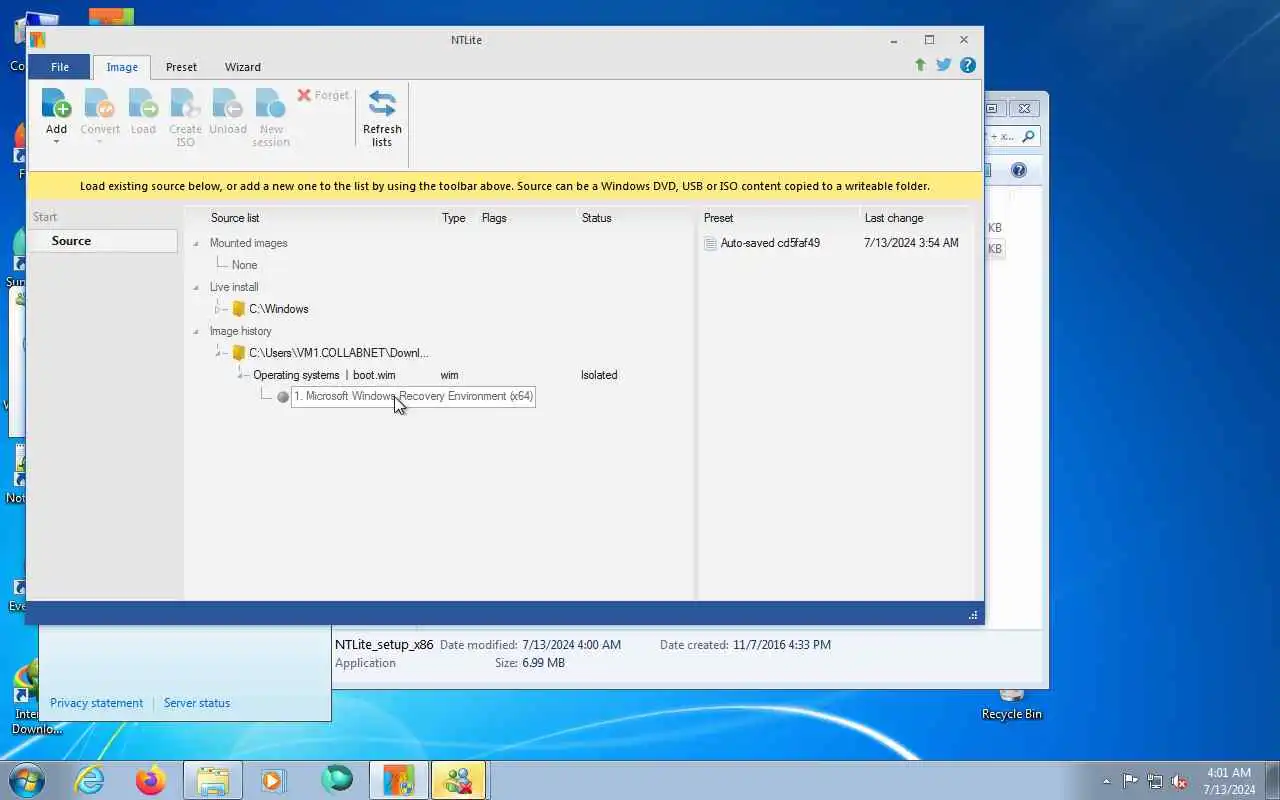
Task: Switch to the Image tab
Action: pos(122,67)
